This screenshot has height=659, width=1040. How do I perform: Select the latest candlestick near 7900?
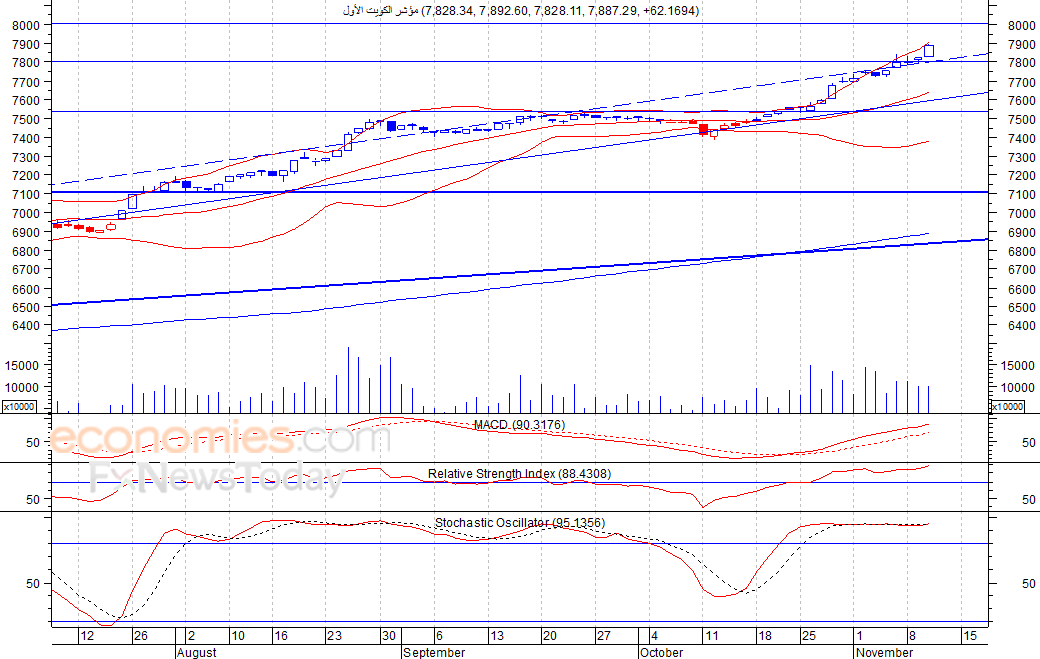point(929,50)
